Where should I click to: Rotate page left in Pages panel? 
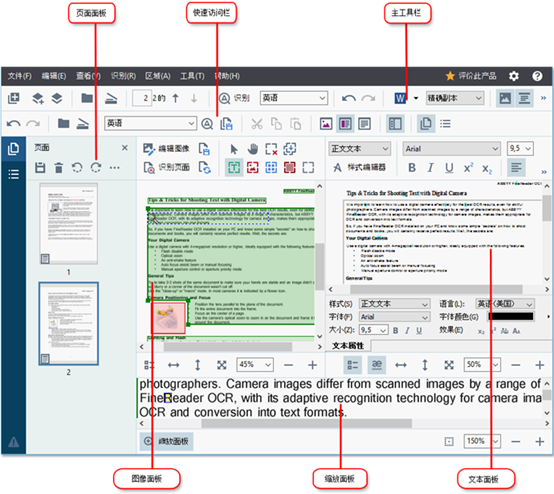[77, 167]
